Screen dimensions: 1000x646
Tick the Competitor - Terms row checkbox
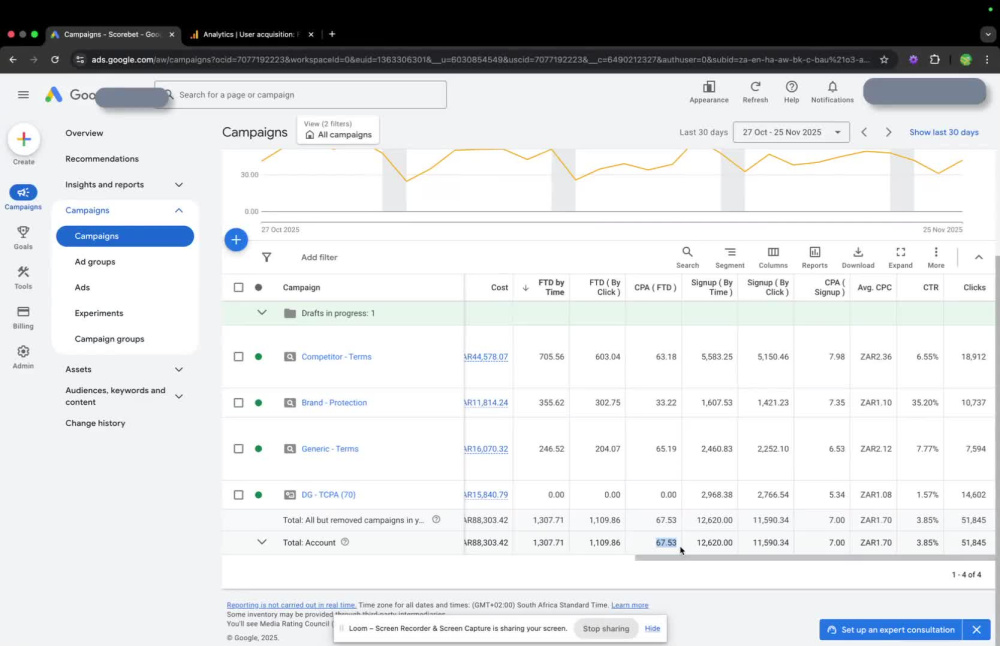click(239, 356)
